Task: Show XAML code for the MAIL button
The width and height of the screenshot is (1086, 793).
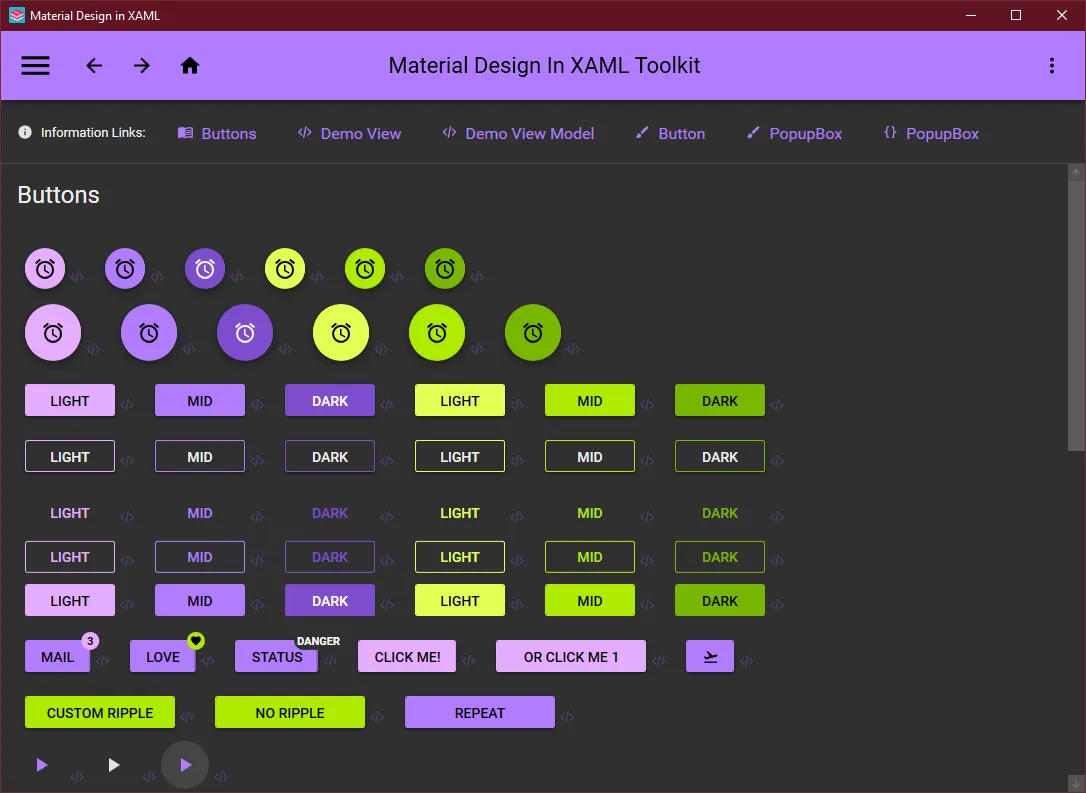Action: point(103,661)
